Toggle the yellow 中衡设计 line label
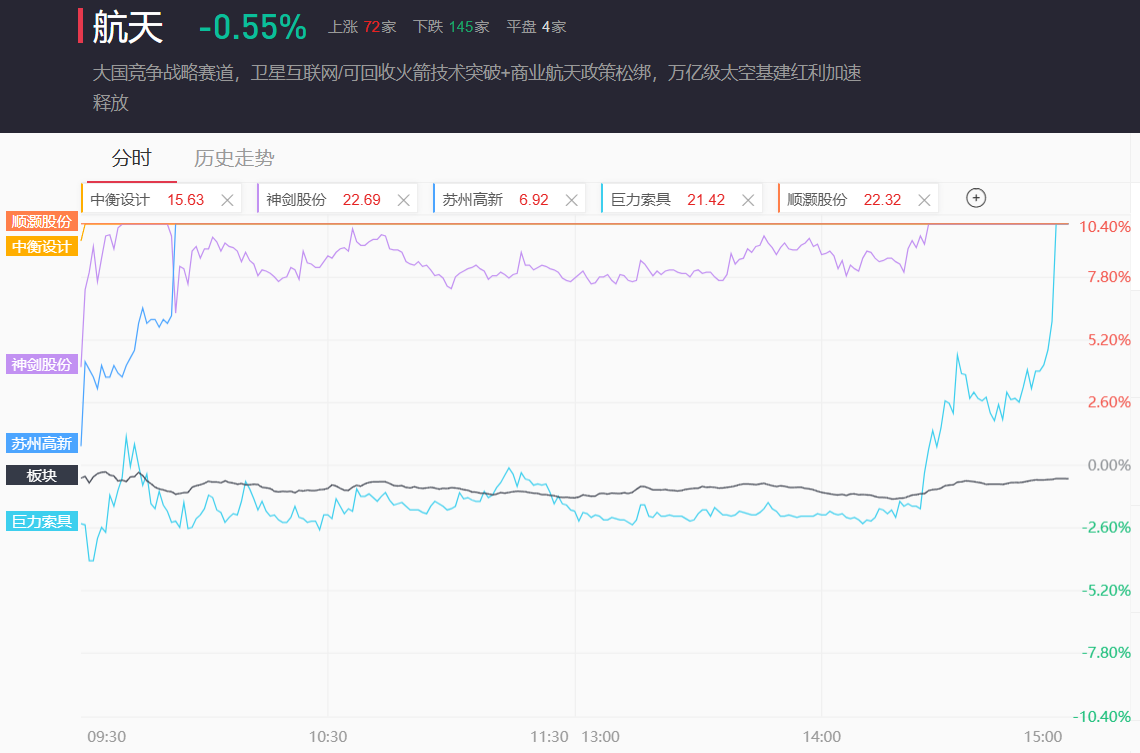The image size is (1140, 753). click(41, 246)
